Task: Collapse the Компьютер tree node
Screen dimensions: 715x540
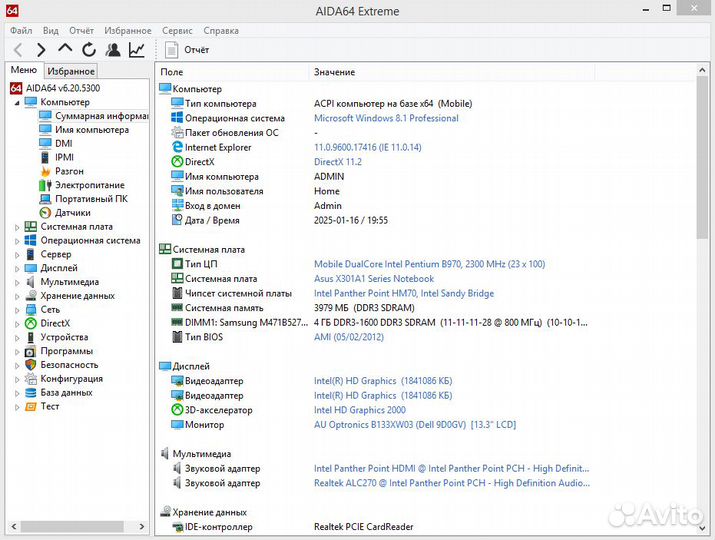Action: [17, 103]
